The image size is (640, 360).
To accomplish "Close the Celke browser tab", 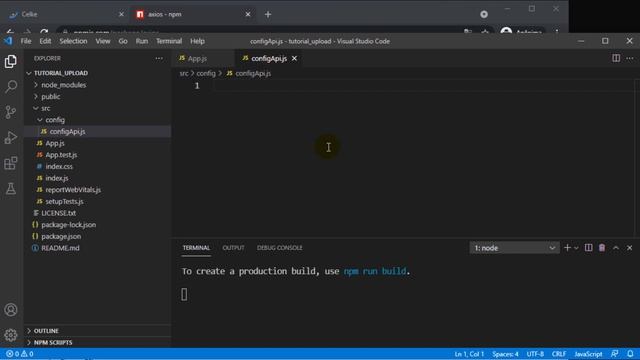I will 121,14.
